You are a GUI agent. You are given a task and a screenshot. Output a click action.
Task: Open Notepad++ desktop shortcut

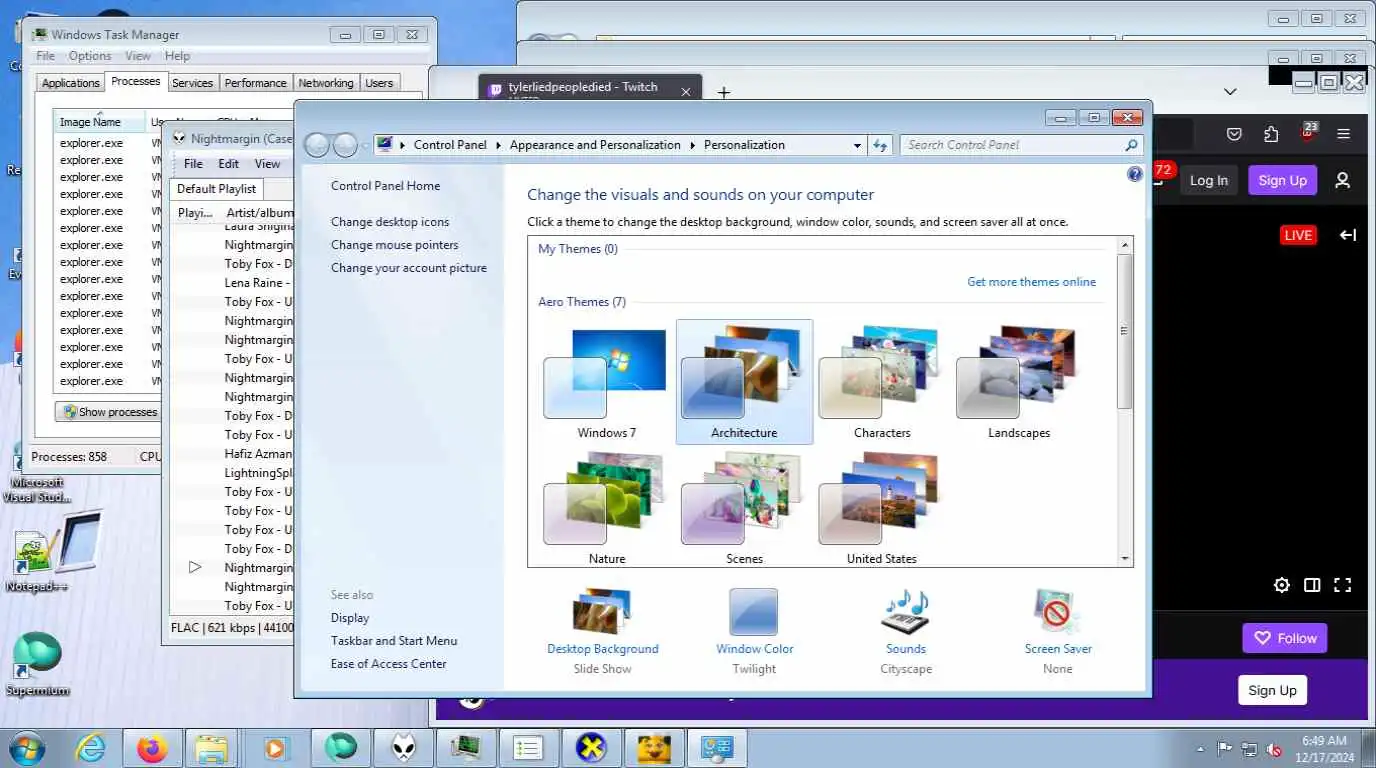[x=35, y=558]
